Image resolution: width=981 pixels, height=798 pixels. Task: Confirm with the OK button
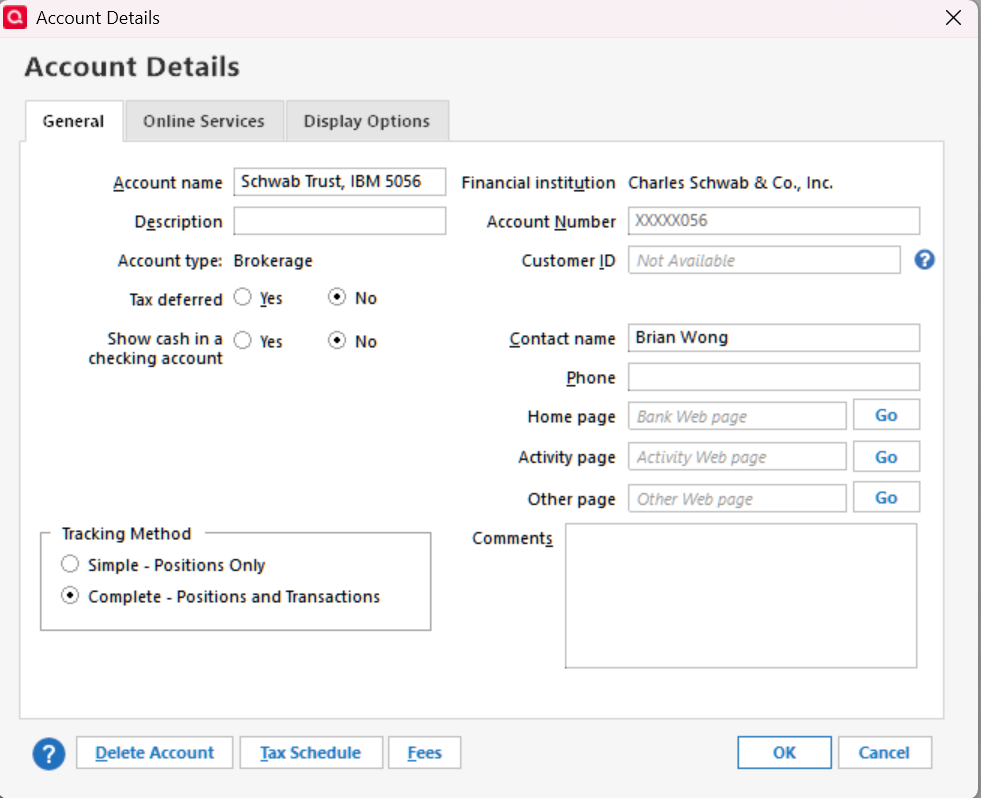click(x=784, y=752)
